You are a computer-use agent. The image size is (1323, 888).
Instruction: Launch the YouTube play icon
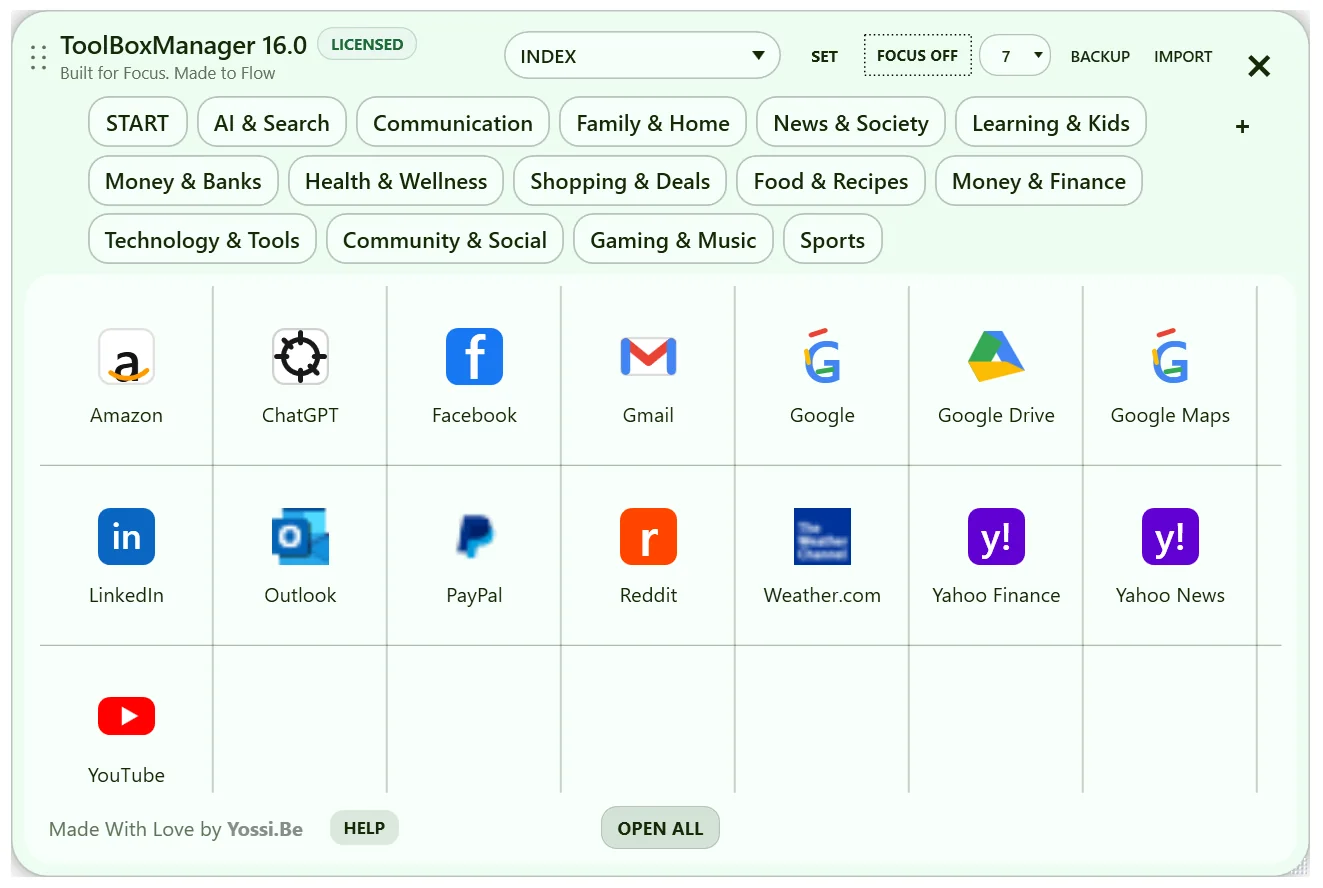coord(126,717)
